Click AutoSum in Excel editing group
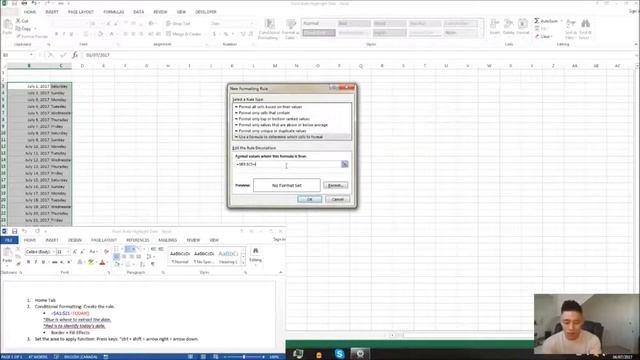 pyautogui.click(x=546, y=21)
